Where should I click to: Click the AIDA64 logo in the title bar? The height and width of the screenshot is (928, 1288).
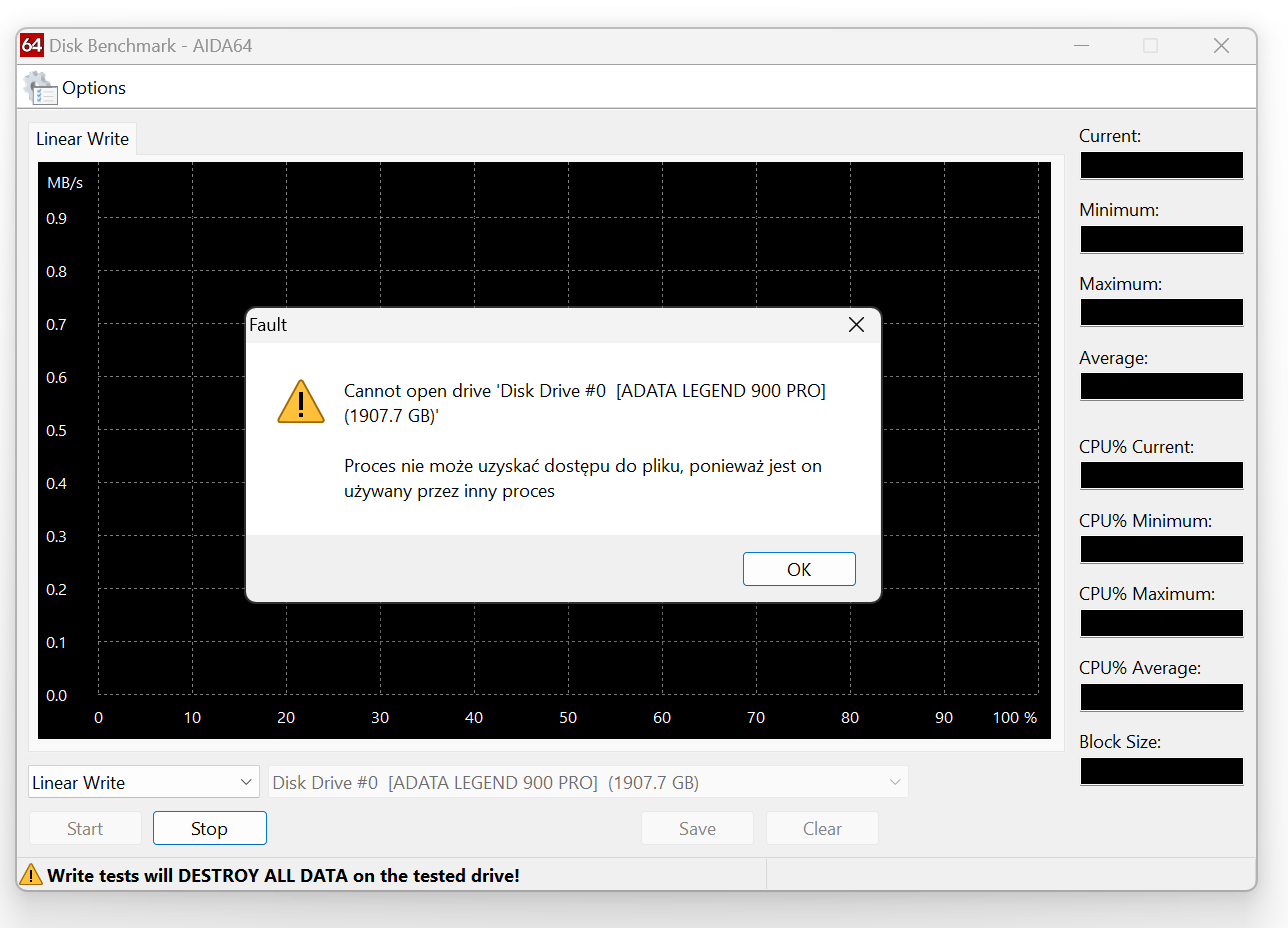(x=32, y=46)
